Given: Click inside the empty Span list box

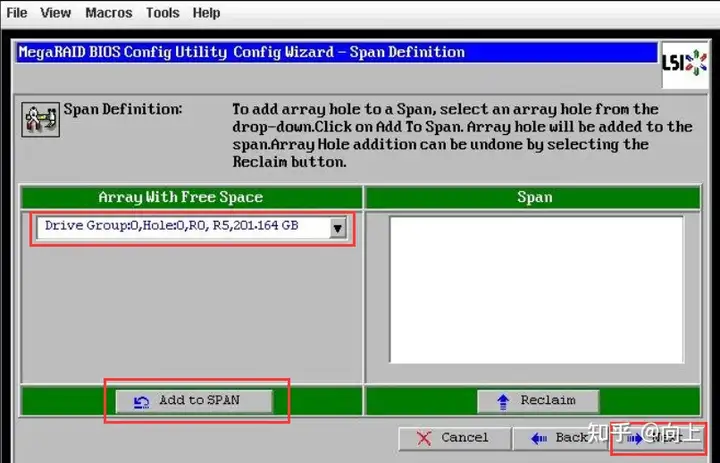Looking at the screenshot, I should 536,290.
